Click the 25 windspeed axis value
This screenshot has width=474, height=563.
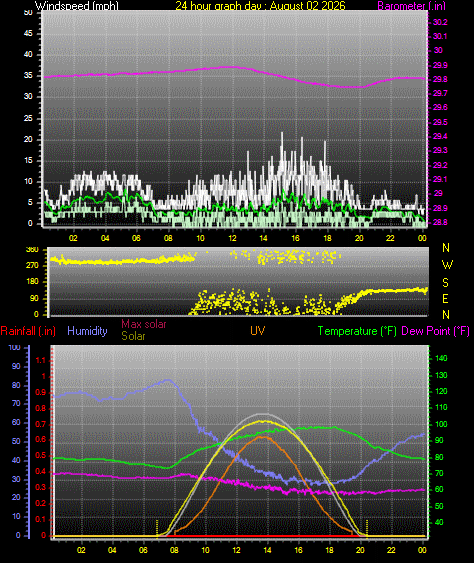28,118
